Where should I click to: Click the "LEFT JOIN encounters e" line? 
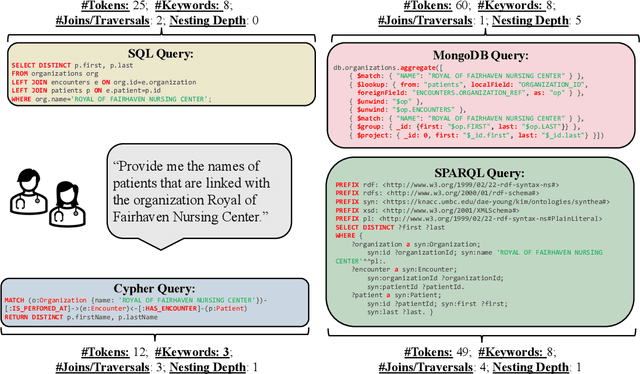(104, 82)
